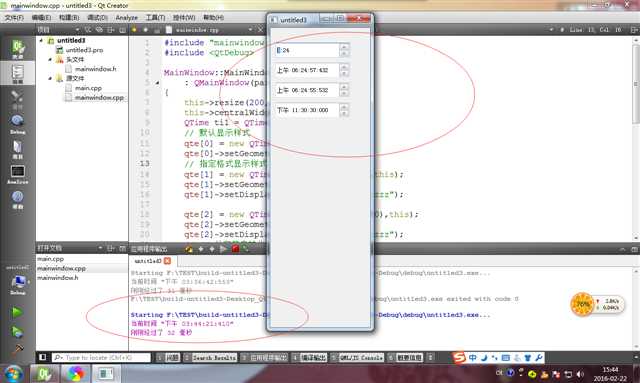This screenshot has width=640, height=383.
Task: Open the 文件(F) menu
Action: [x=14, y=18]
